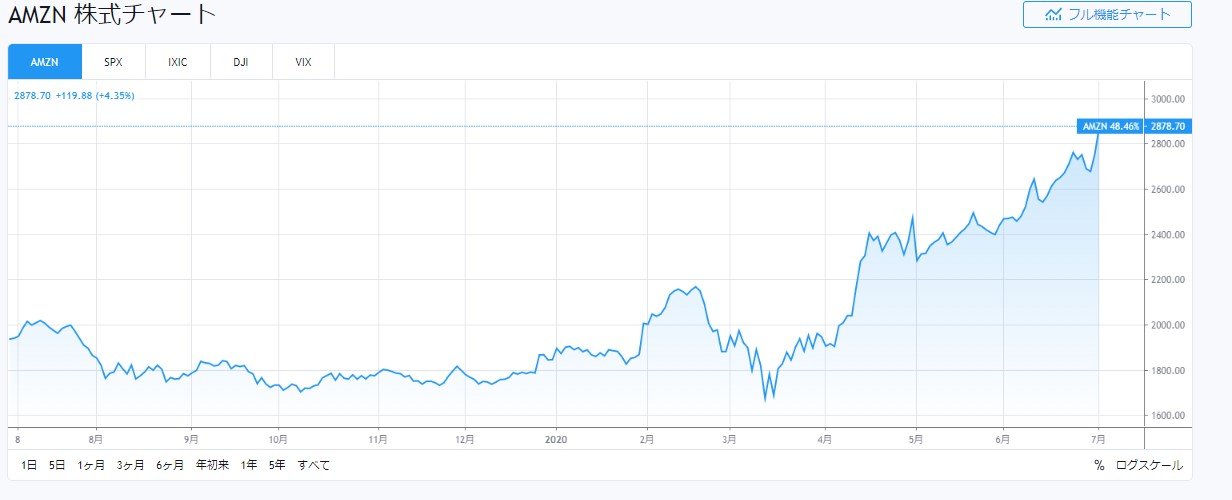Set time range to 年初来
Image resolution: width=1232 pixels, height=500 pixels.
click(212, 465)
